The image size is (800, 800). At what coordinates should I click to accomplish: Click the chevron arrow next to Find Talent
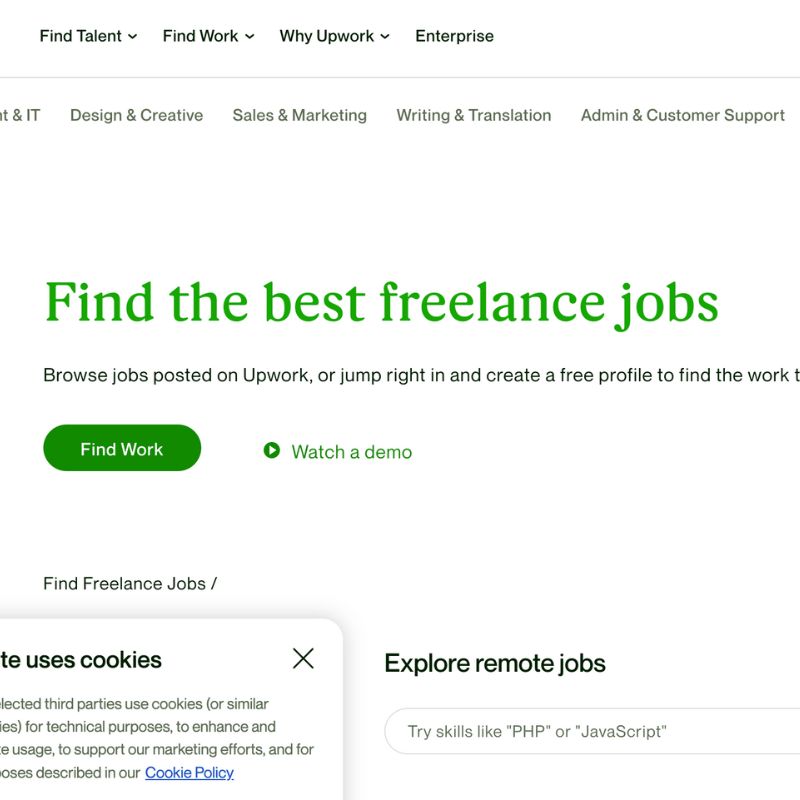[x=133, y=37]
